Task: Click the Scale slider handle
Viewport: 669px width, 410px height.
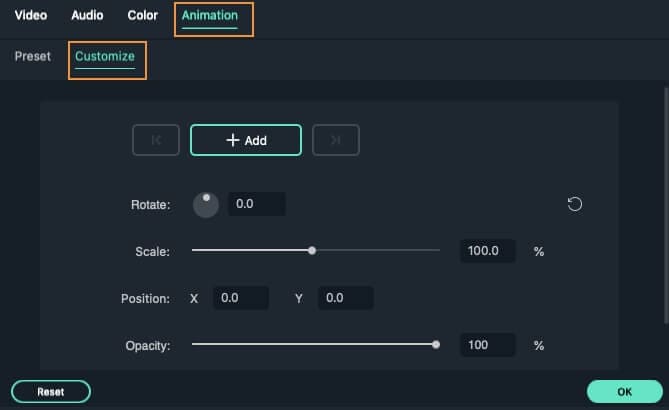Action: pos(312,251)
